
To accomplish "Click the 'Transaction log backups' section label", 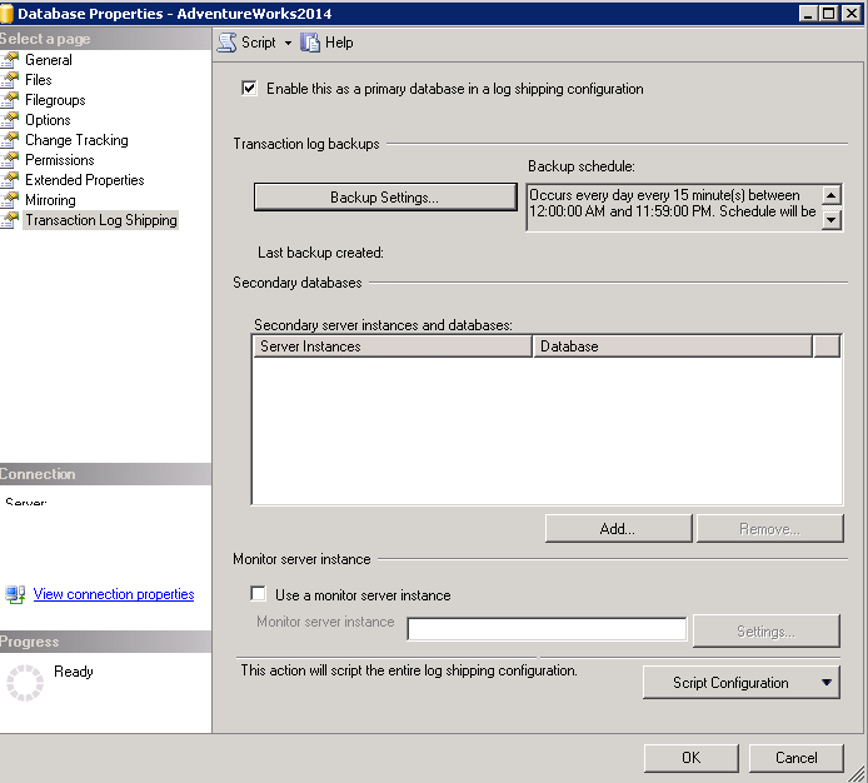I will (306, 144).
